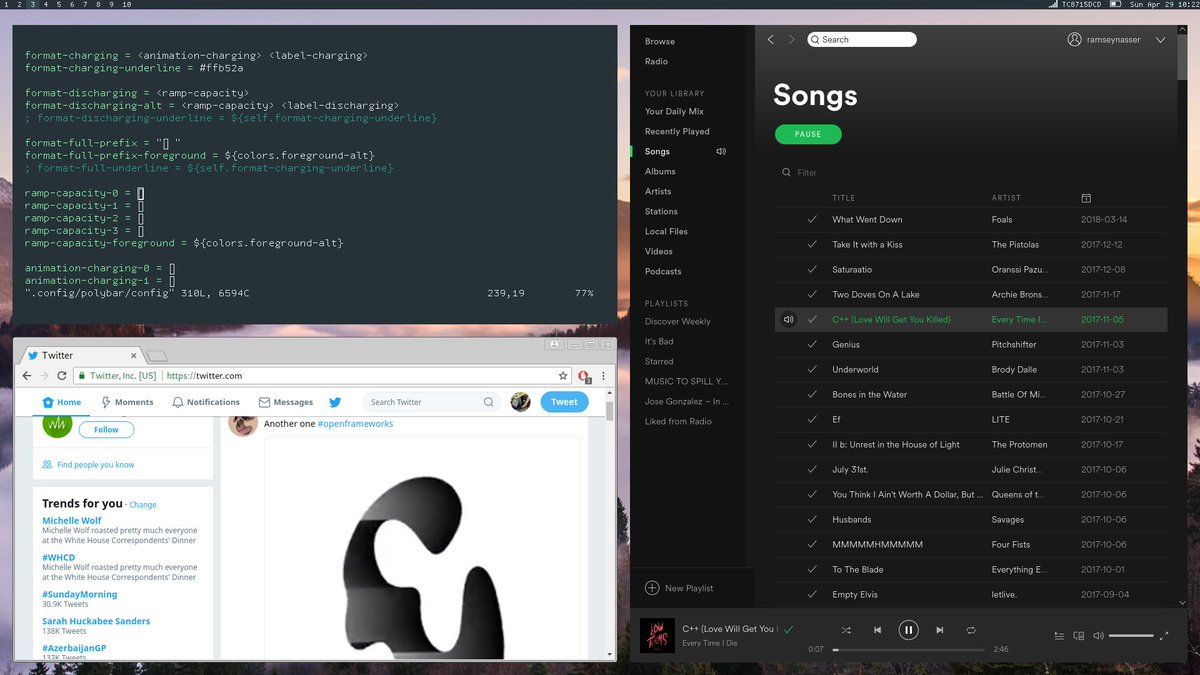Toggle saved checkmark for 'Bones in the Water'
1200x675 pixels.
[x=812, y=395]
